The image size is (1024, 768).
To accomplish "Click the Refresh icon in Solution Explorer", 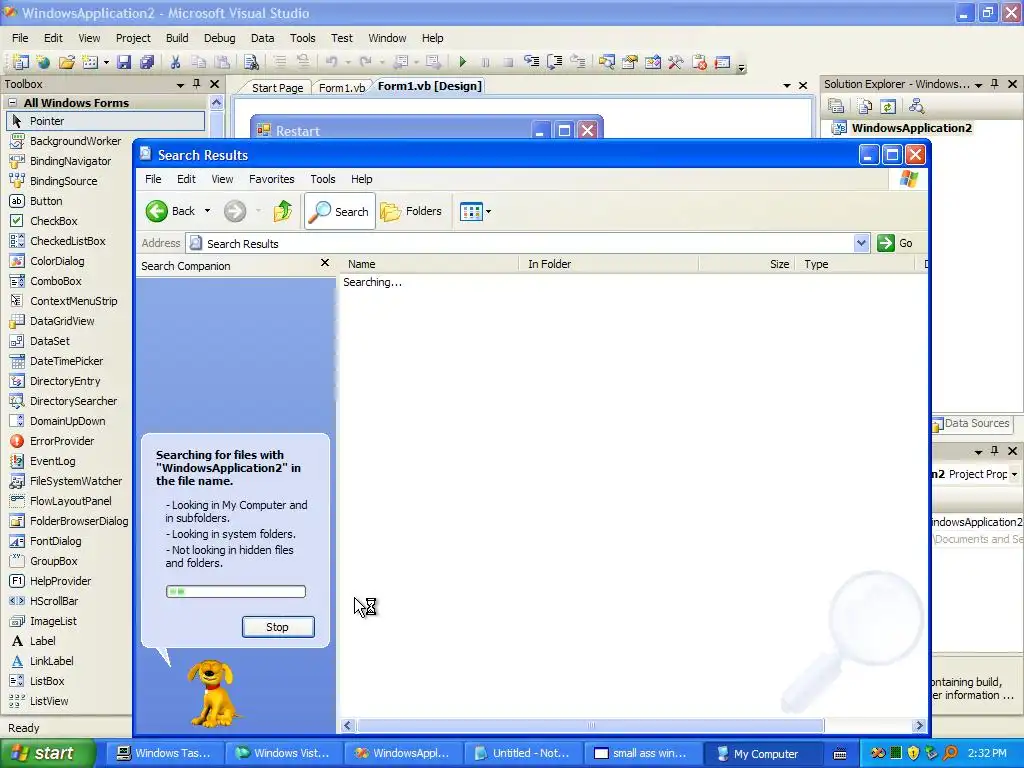I will pyautogui.click(x=888, y=106).
